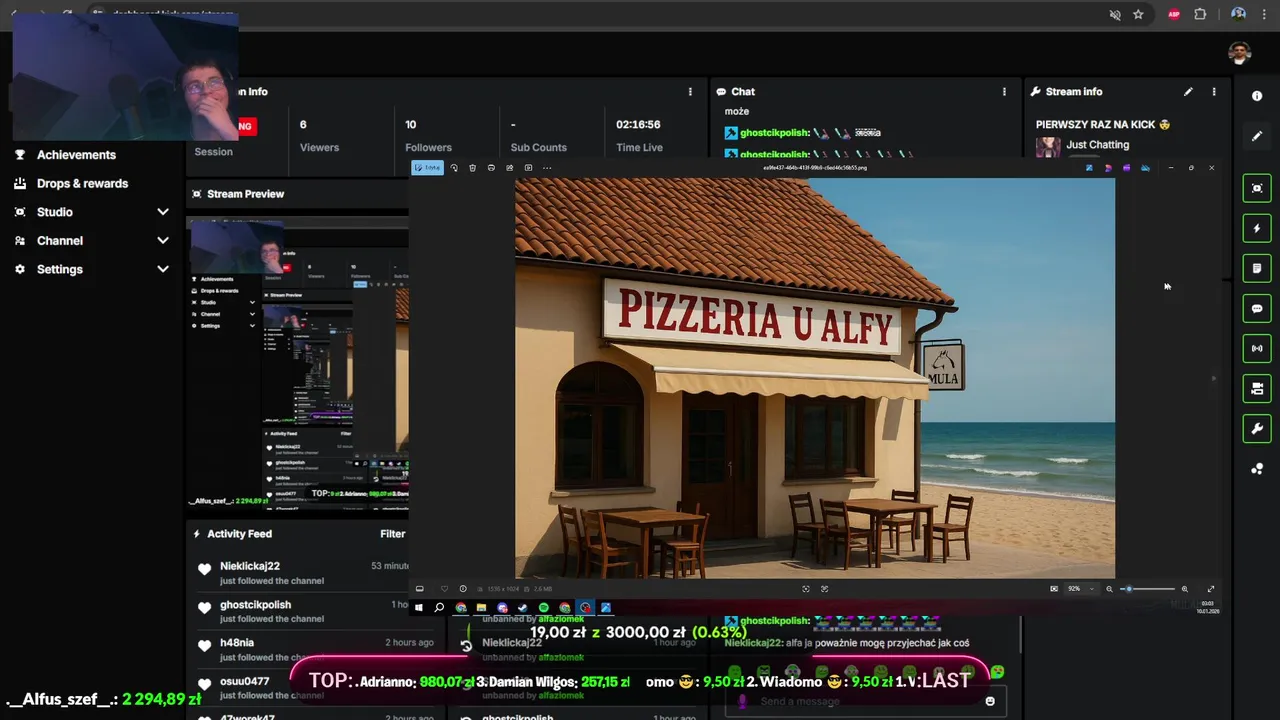Viewport: 1280px width, 720px height.
Task: Open Spotify from the taskbar
Action: (x=543, y=607)
